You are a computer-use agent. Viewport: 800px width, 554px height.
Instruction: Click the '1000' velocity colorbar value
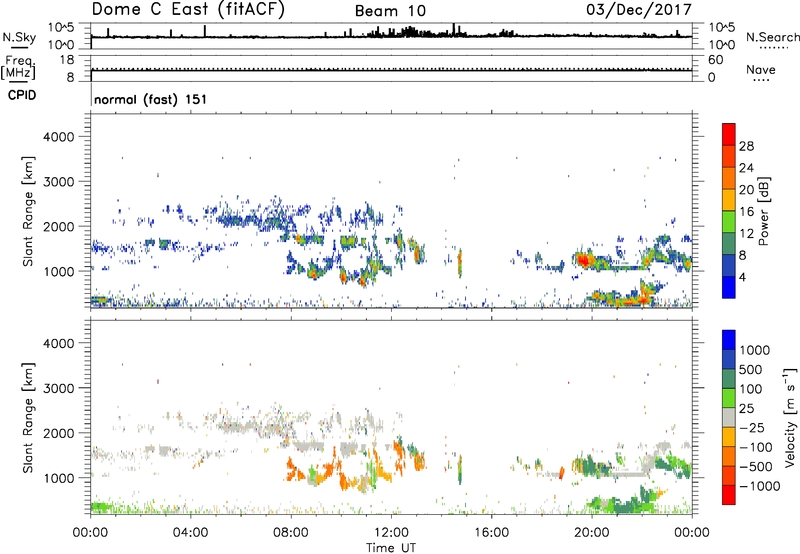pos(755,350)
